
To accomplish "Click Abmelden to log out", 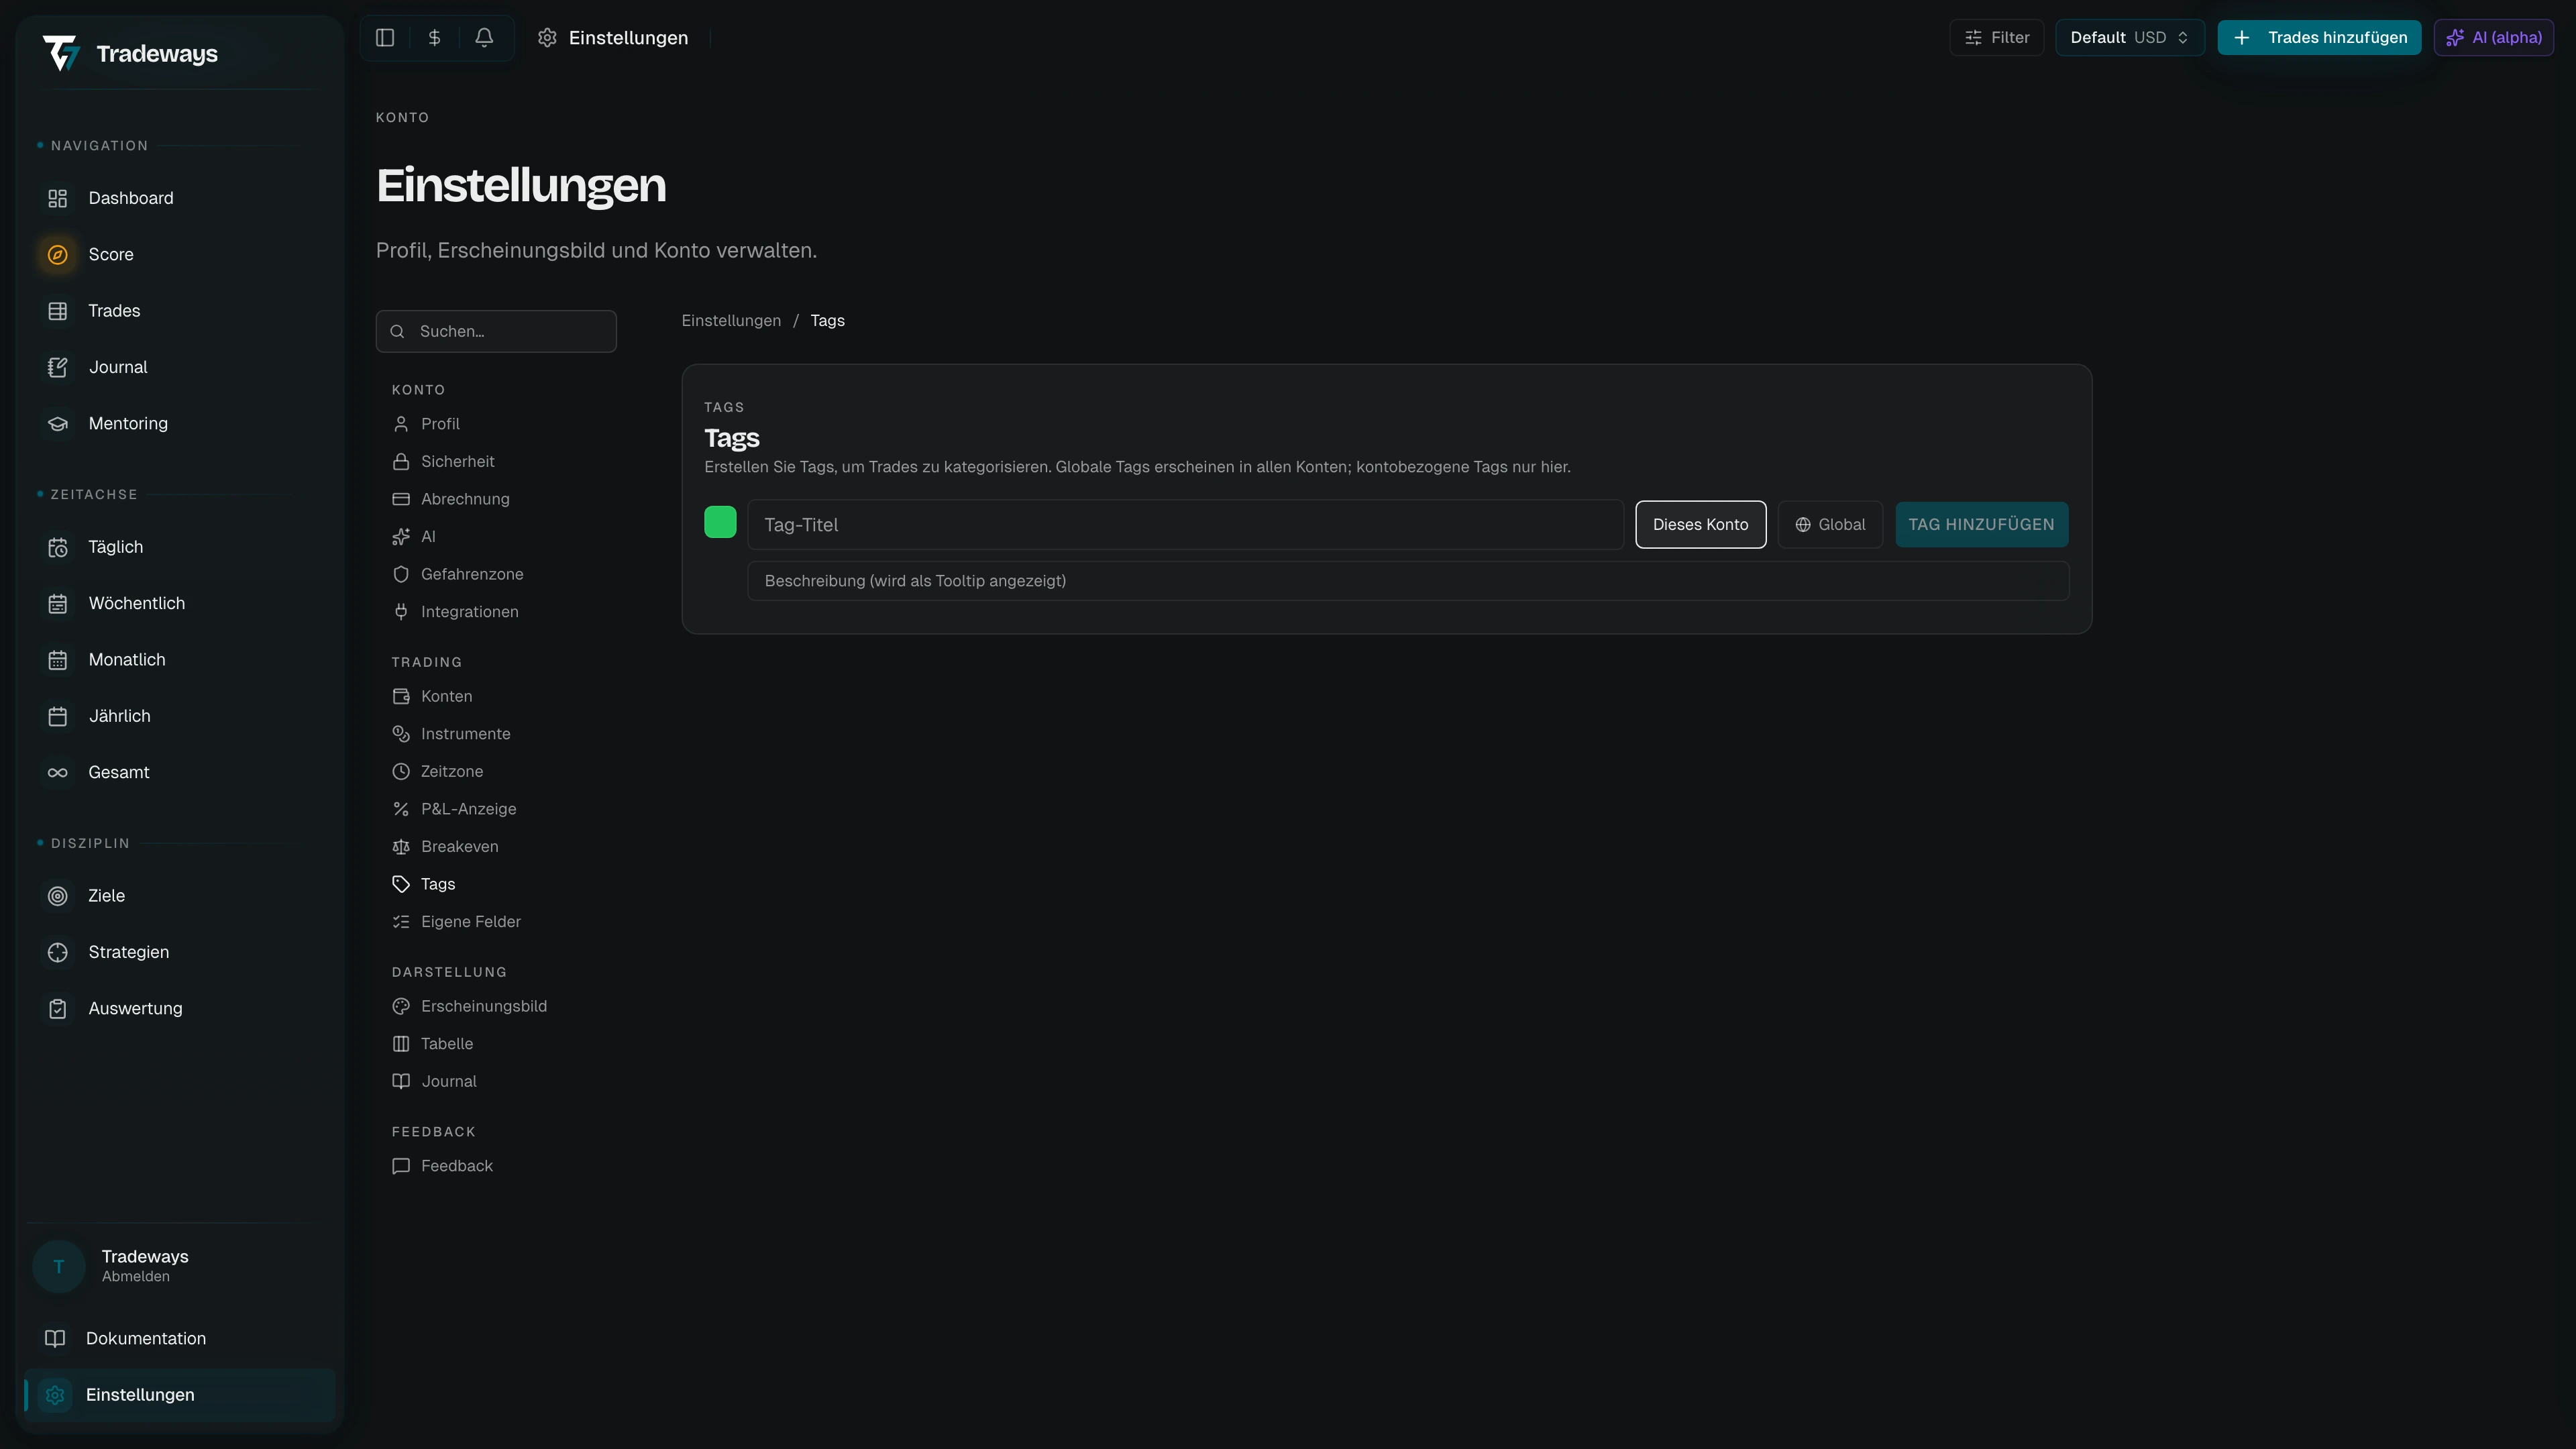I will (x=135, y=1277).
